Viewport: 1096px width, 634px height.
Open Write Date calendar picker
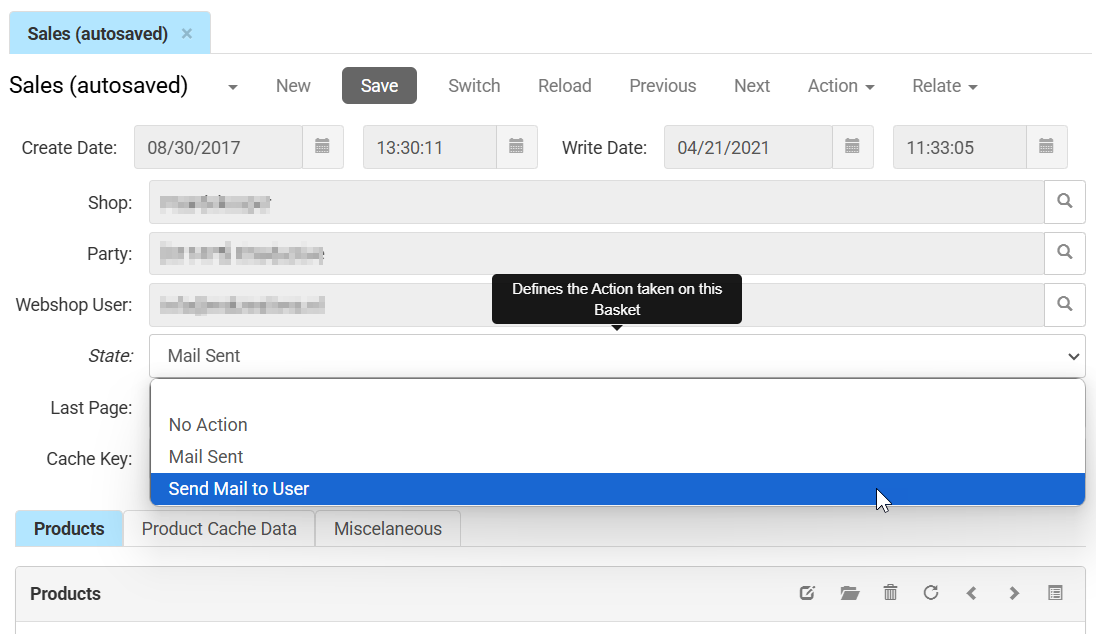pos(852,147)
